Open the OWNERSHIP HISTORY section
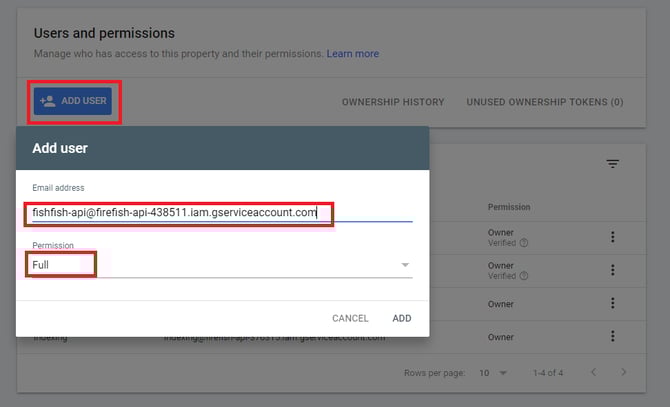The height and width of the screenshot is (407, 670). click(x=393, y=102)
